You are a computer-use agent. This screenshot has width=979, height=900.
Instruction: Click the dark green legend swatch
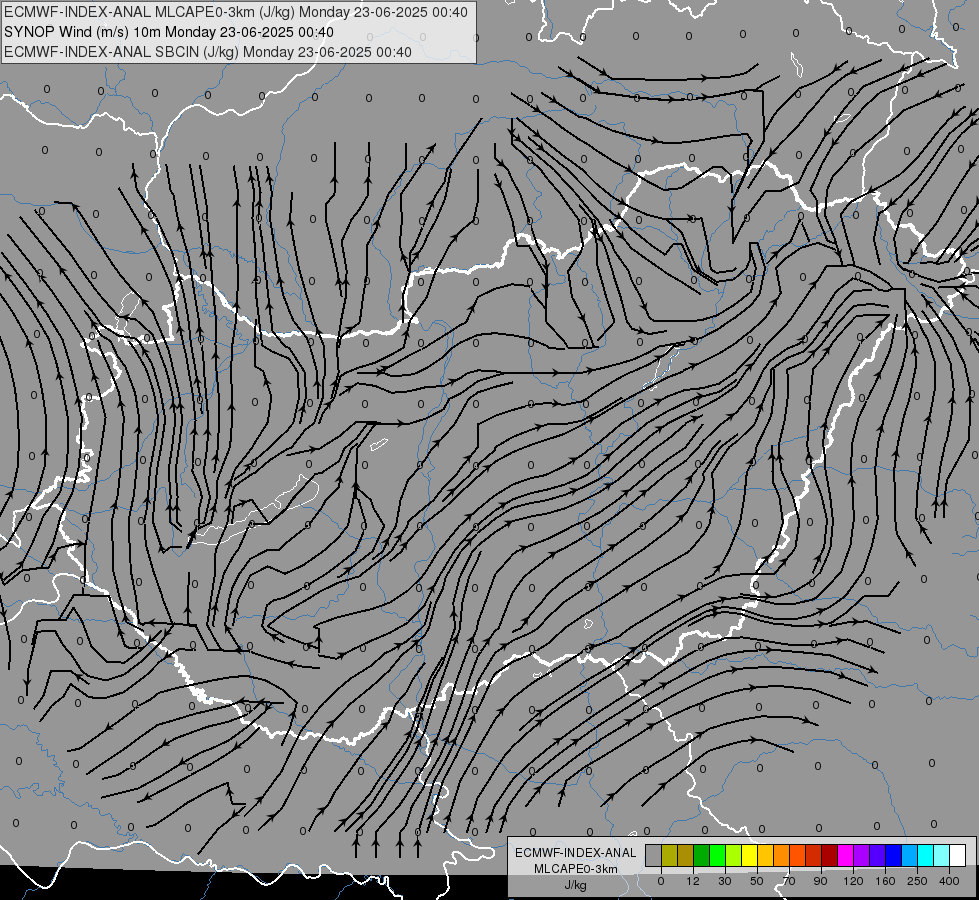point(702,855)
